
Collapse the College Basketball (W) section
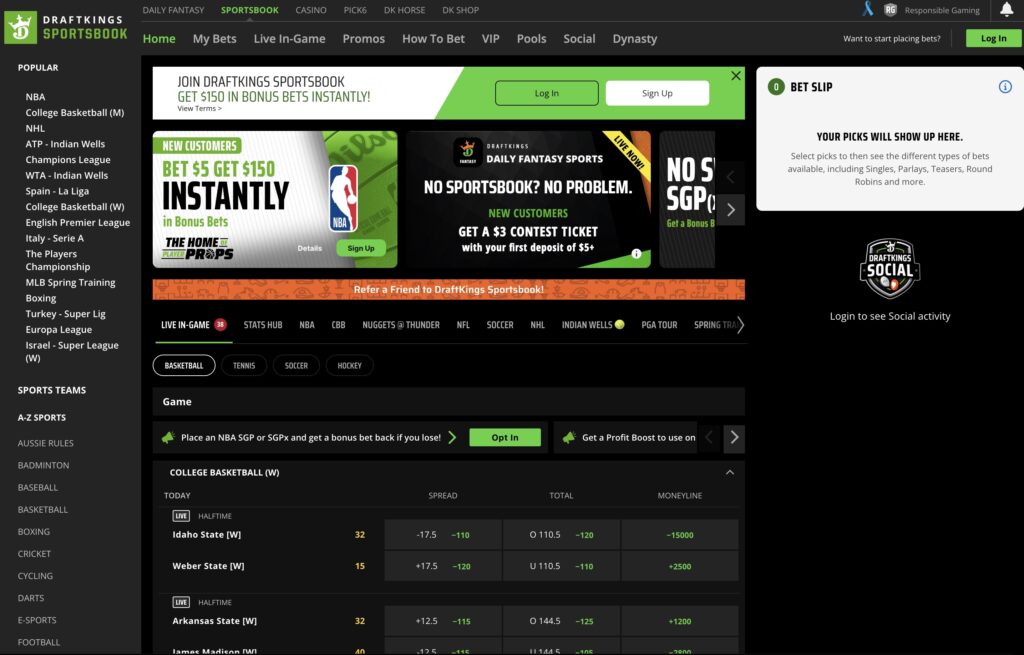coord(729,472)
